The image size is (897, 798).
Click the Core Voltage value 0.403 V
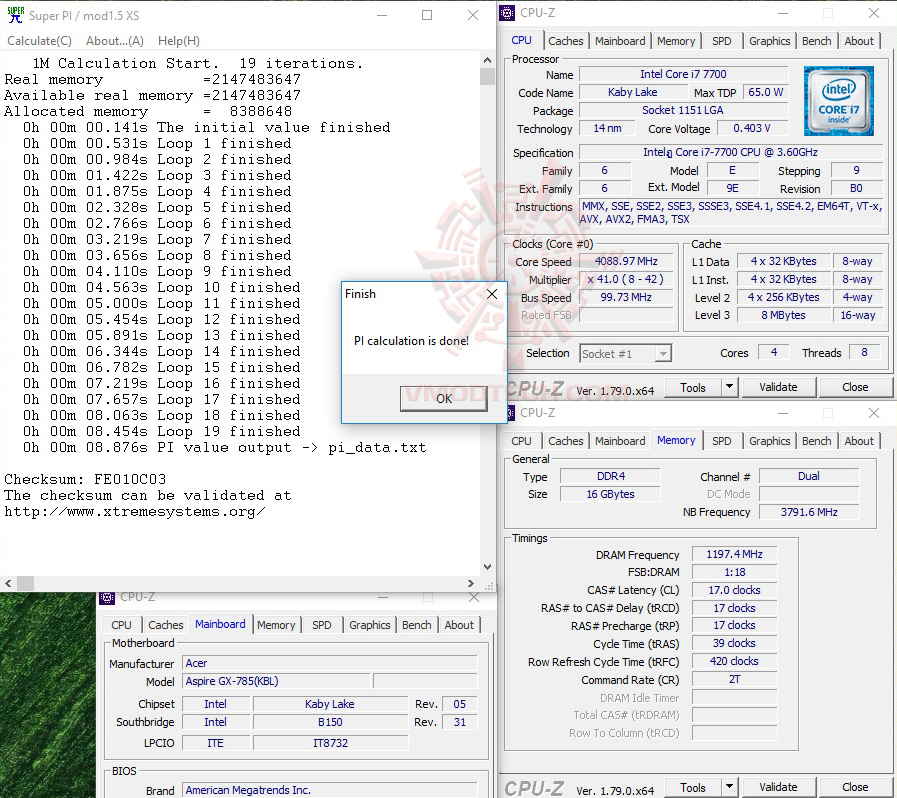pos(752,128)
